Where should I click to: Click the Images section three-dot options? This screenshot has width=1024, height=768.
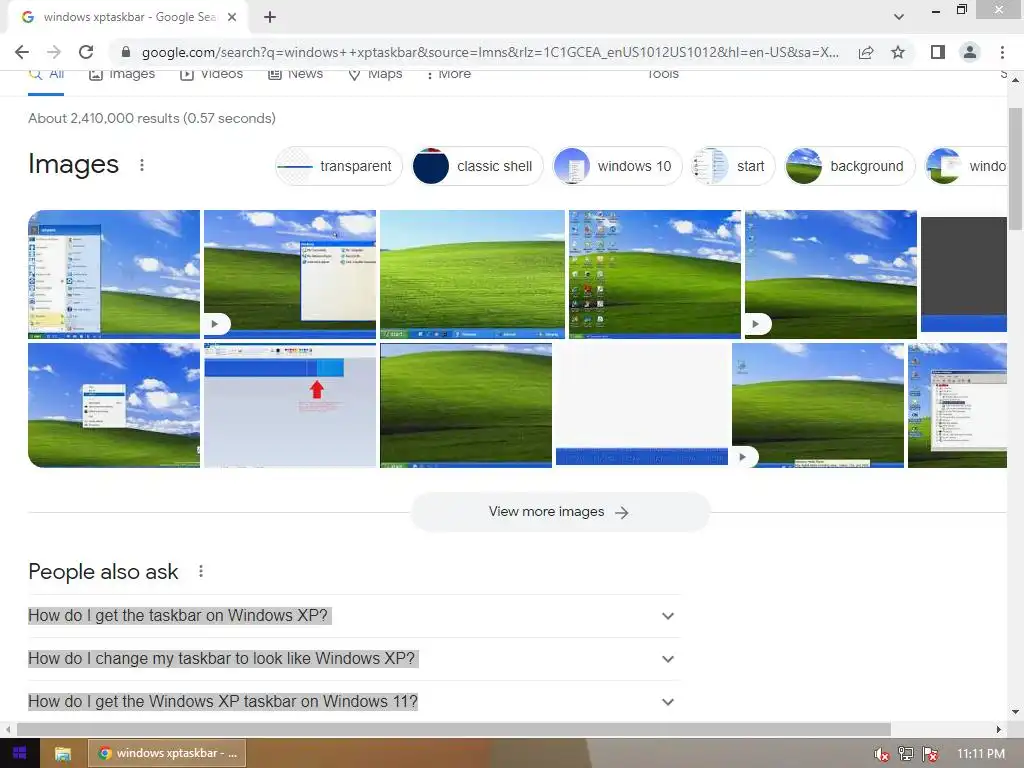coord(142,165)
